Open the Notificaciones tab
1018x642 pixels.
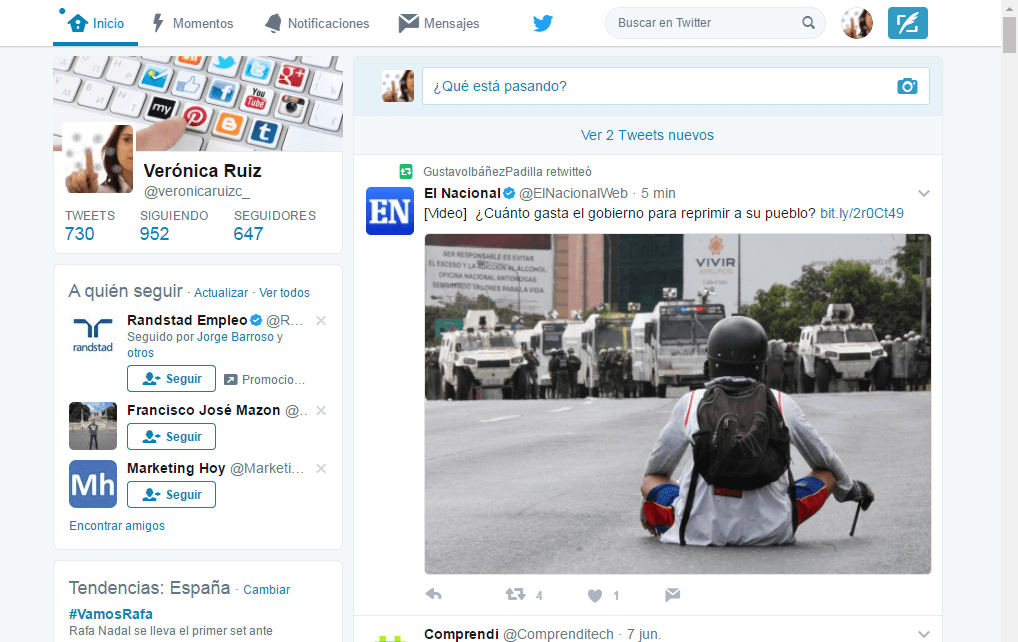tap(317, 23)
